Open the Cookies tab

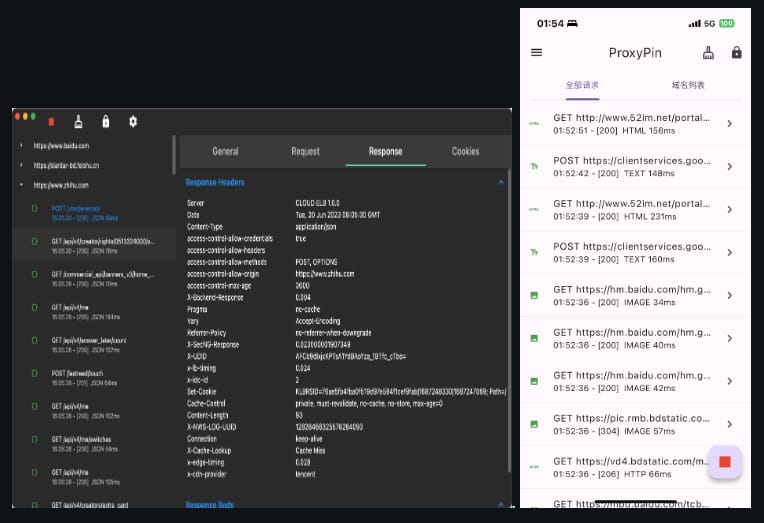465,152
